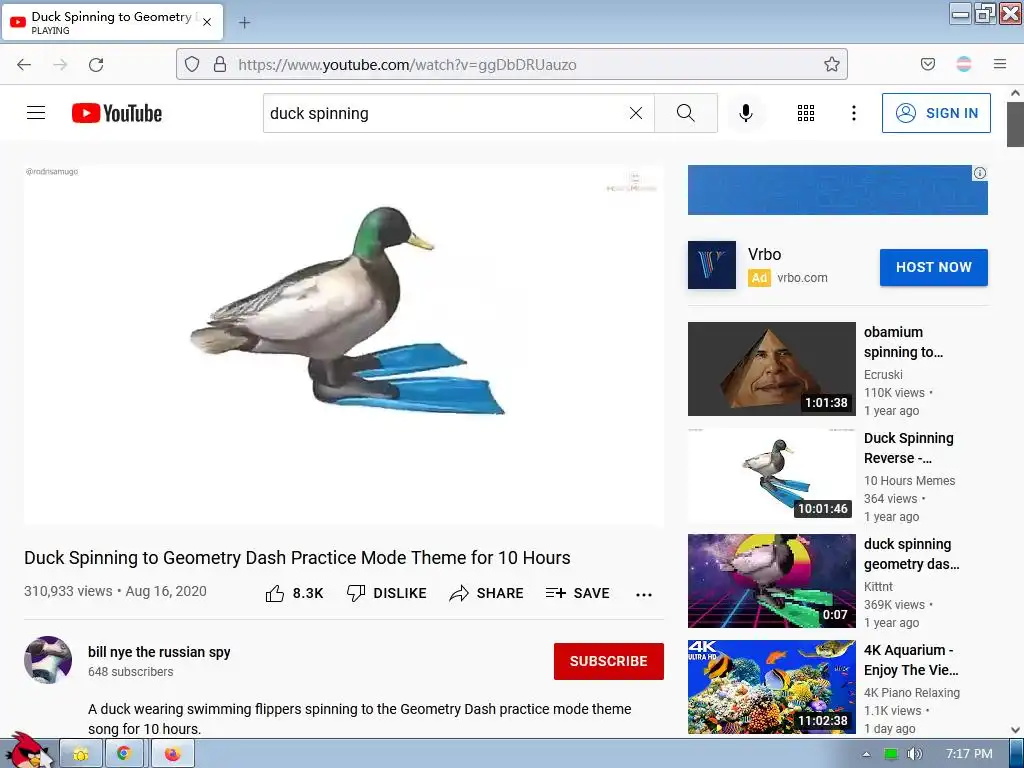
Task: Open the Pocket save icon
Action: [927, 64]
